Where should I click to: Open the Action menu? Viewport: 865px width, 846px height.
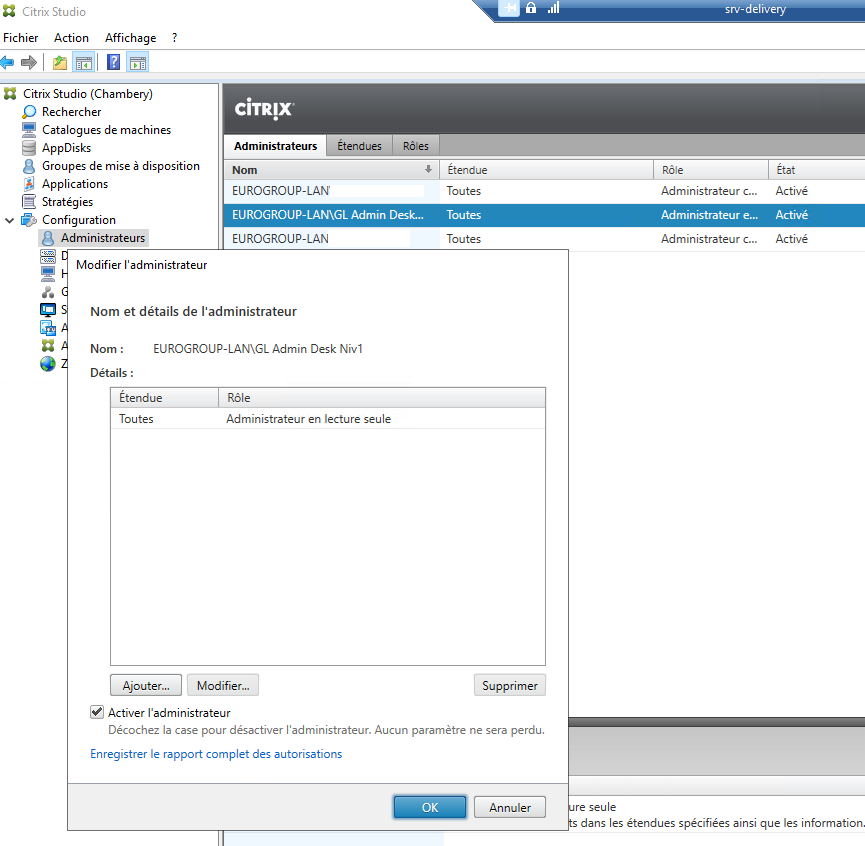71,38
